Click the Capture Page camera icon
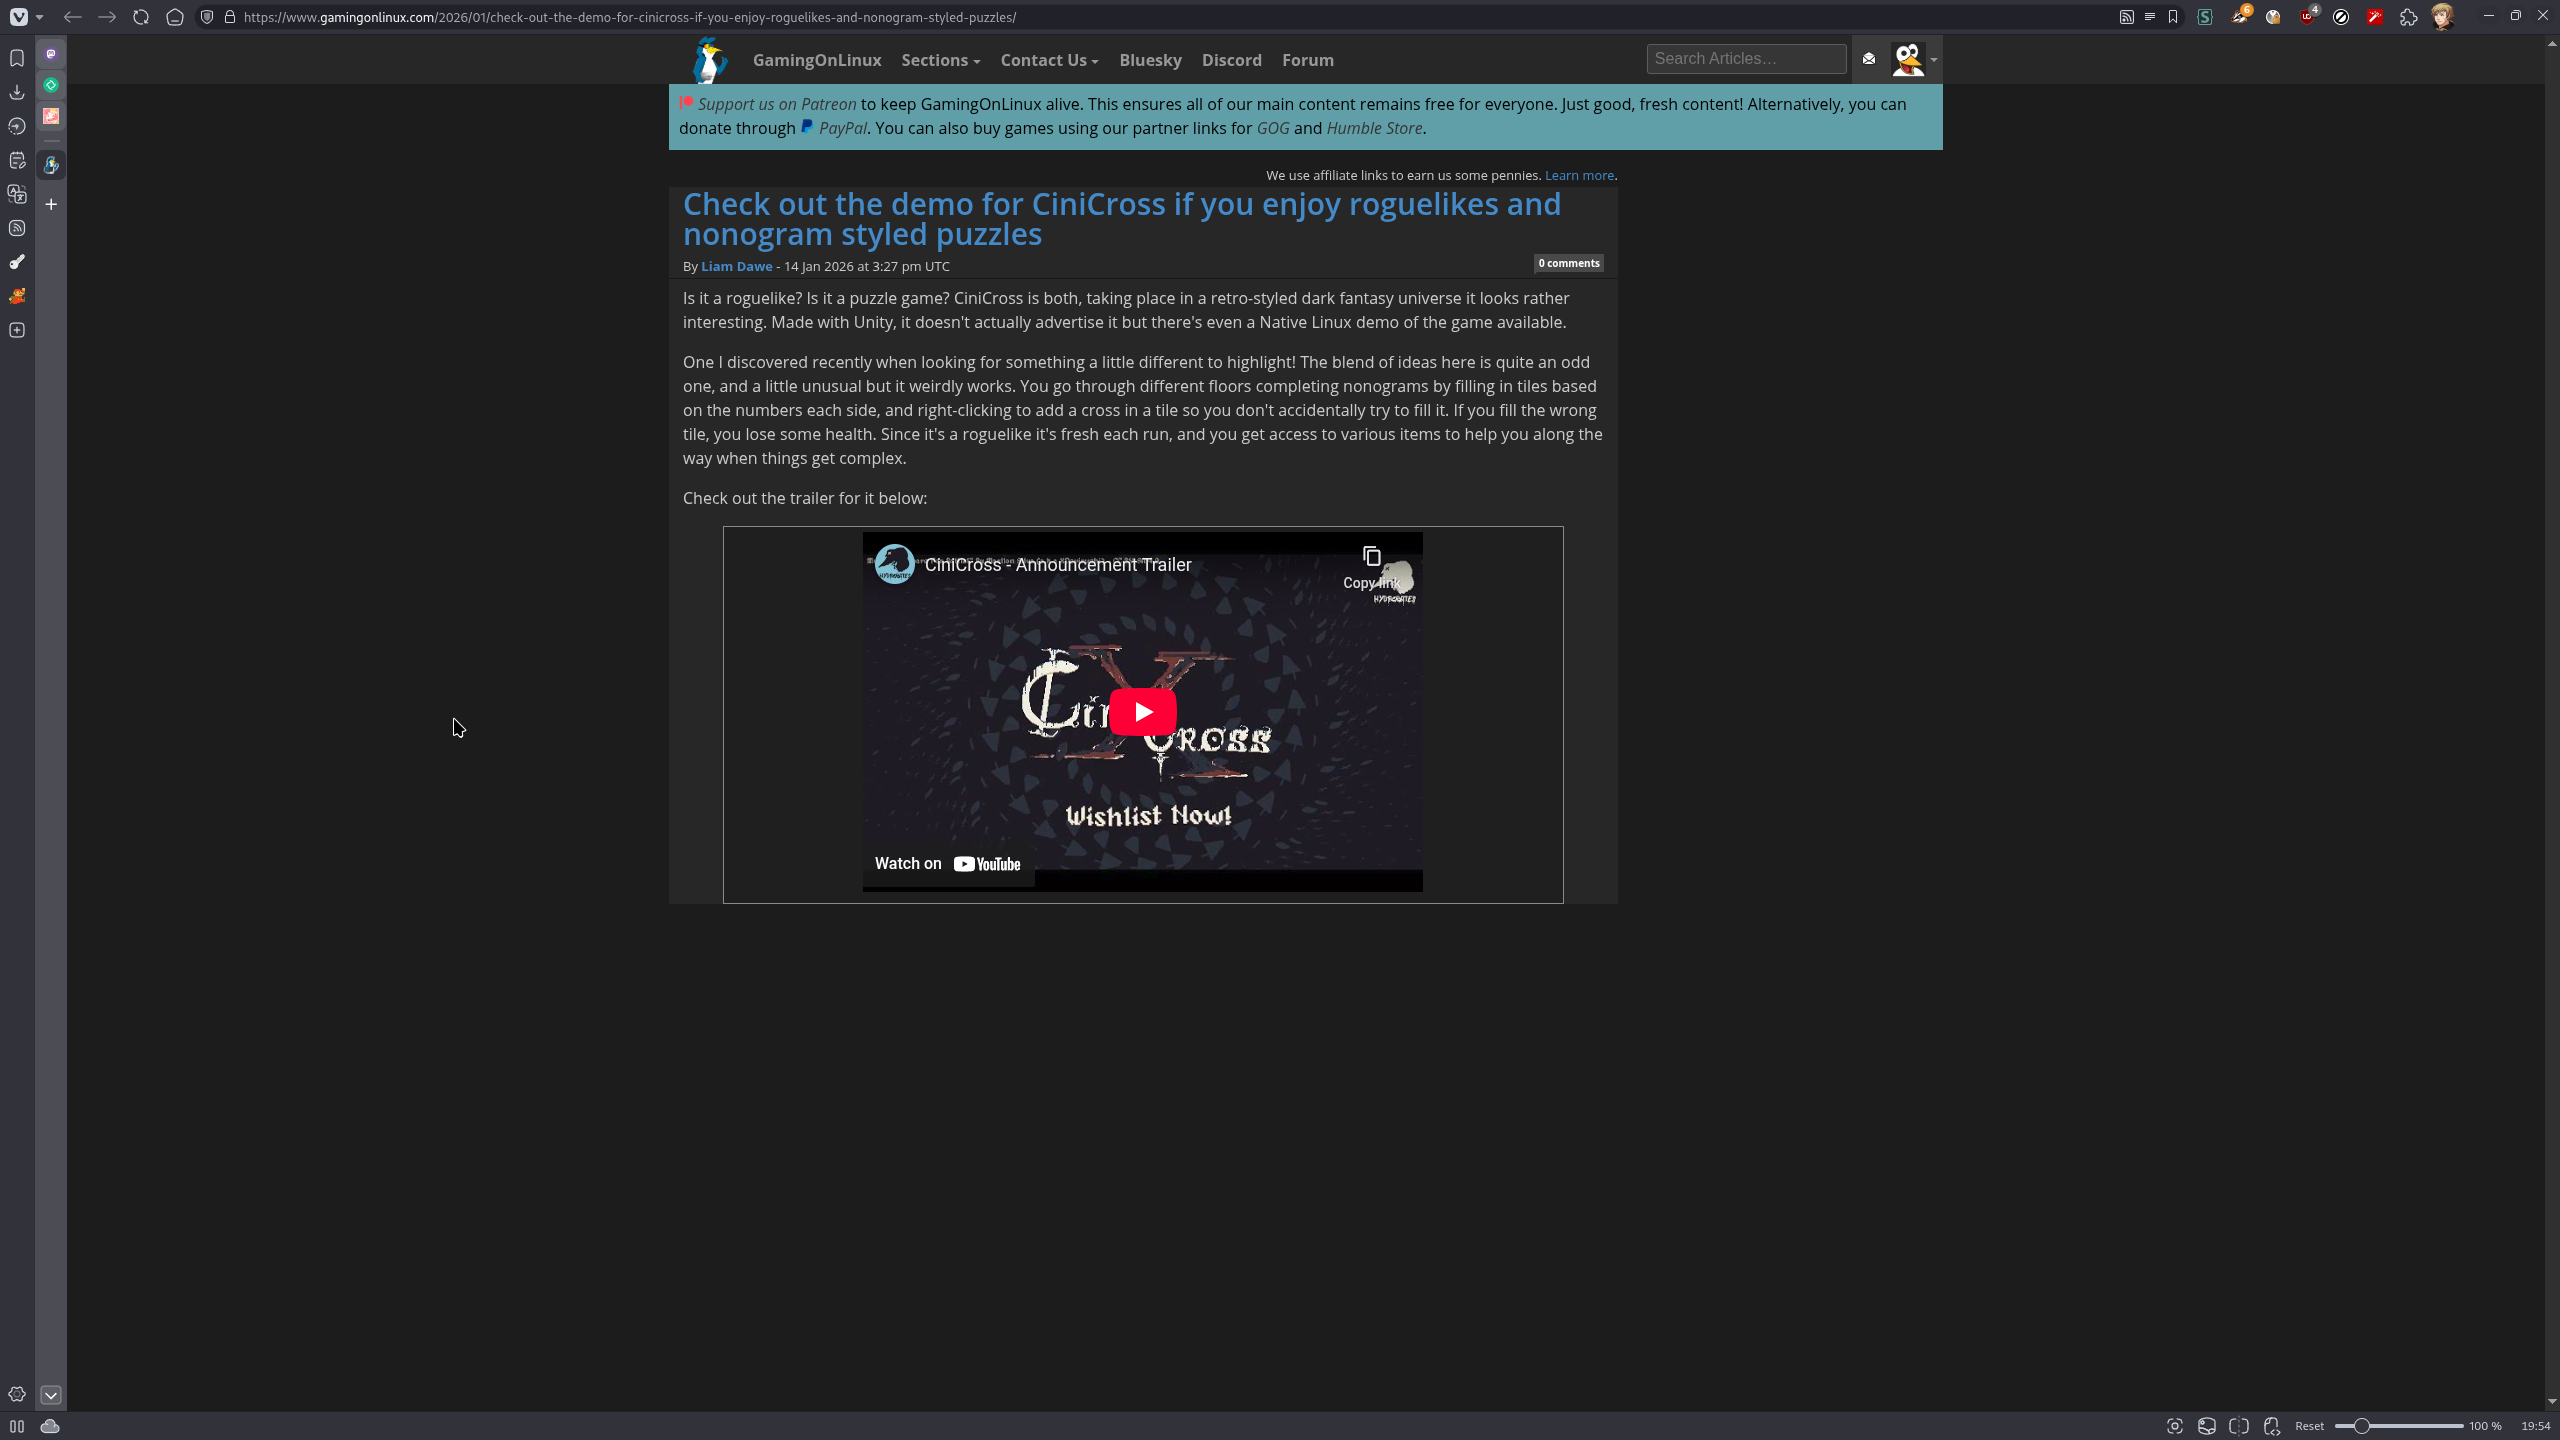 coord(2174,1426)
